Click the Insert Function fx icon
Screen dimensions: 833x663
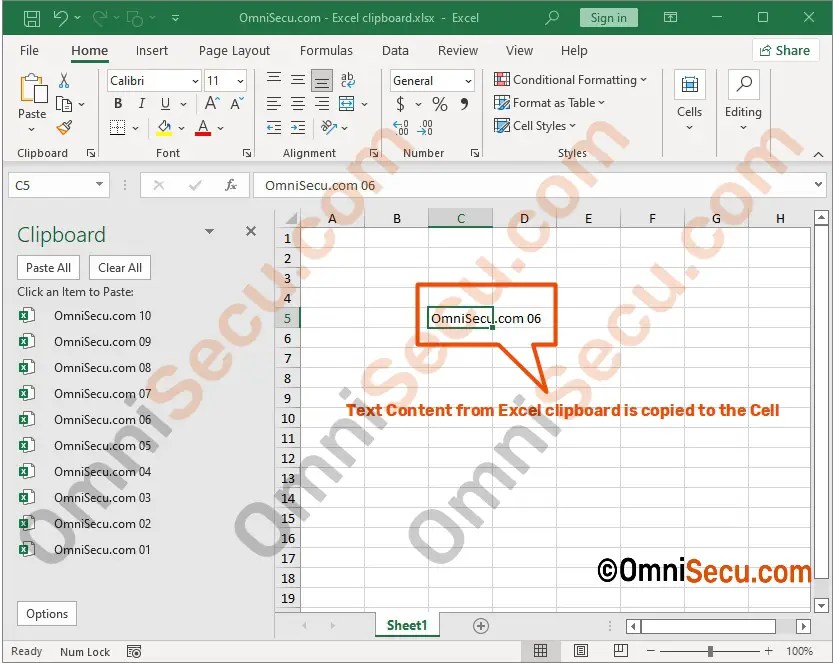pos(231,185)
